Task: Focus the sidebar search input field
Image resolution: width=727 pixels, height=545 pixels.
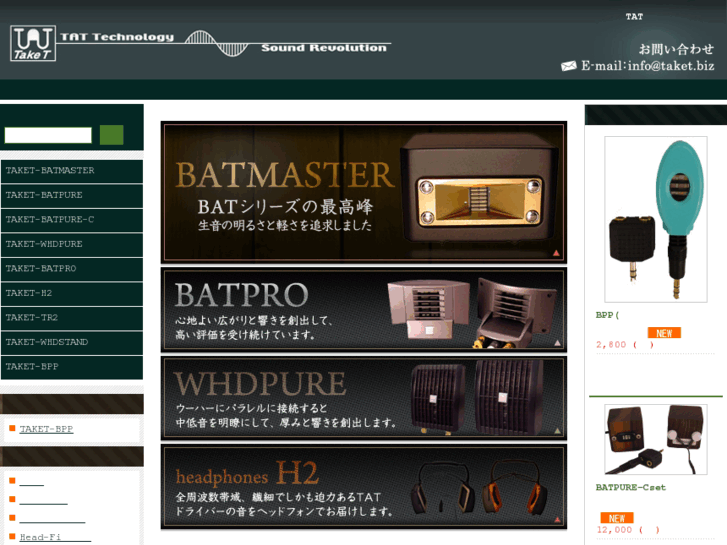Action: 48,135
